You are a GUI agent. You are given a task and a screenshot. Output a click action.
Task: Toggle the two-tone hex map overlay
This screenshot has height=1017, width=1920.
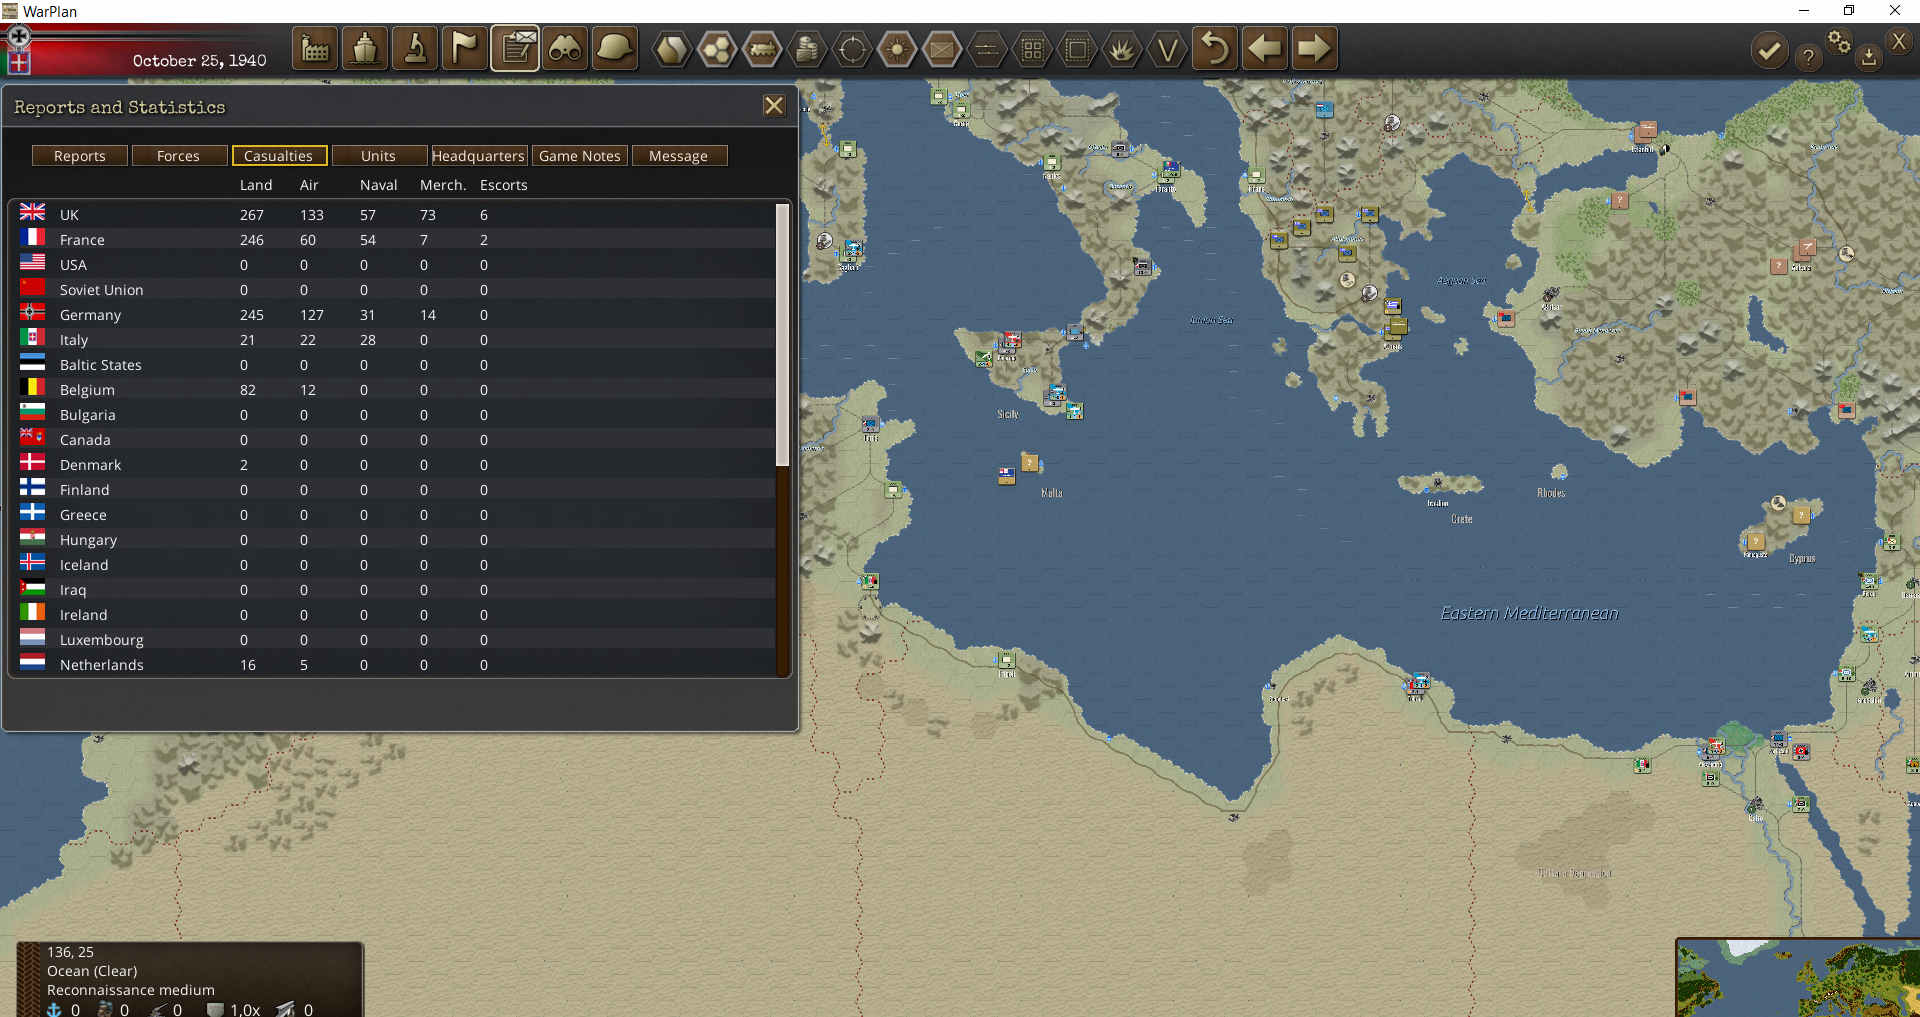tap(672, 48)
